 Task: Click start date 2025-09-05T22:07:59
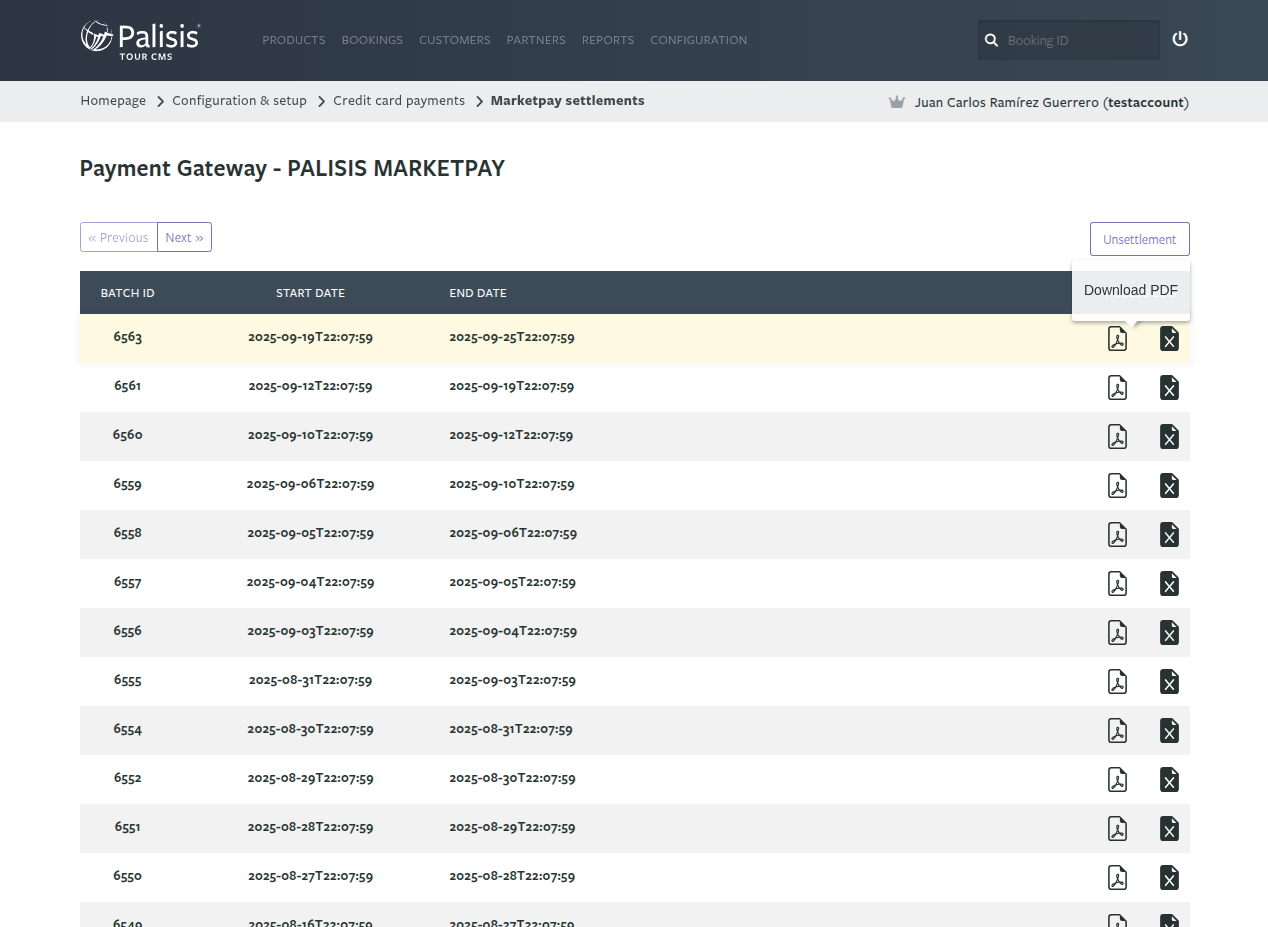click(x=311, y=533)
